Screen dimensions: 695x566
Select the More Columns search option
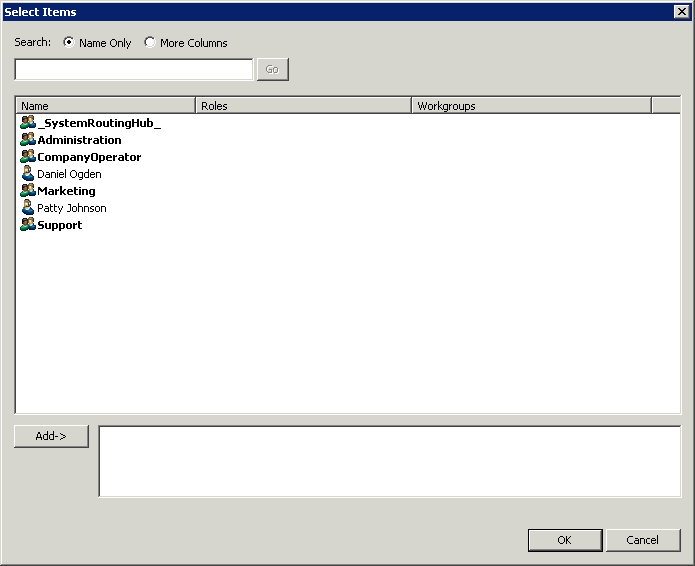[x=150, y=43]
